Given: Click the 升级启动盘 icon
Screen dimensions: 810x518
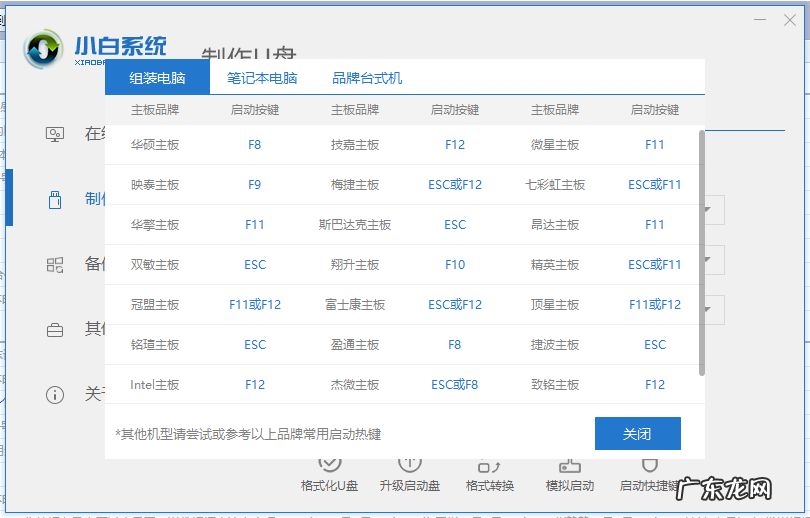Looking at the screenshot, I should pyautogui.click(x=410, y=465).
